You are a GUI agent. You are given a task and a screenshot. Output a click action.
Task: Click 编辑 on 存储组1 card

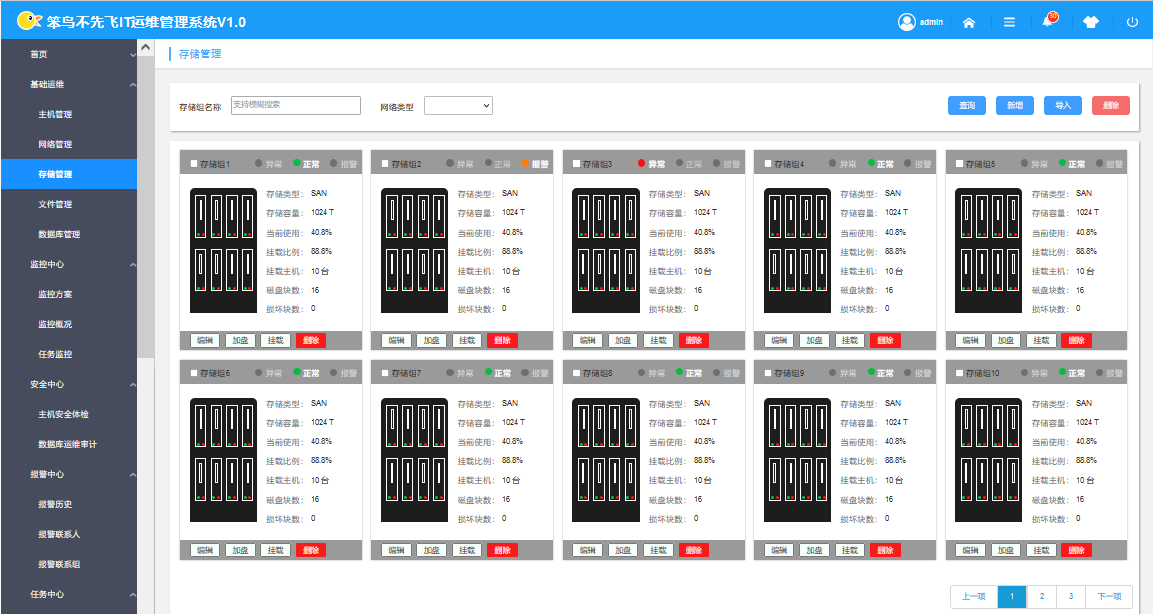point(205,340)
